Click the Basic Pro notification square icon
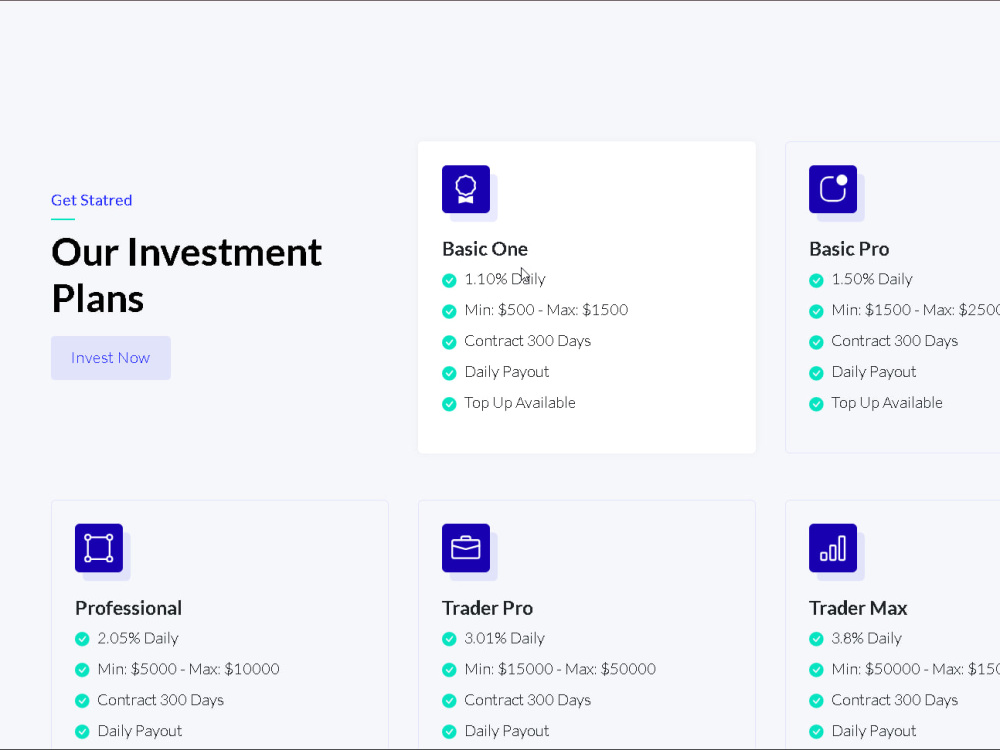Screen dimensions: 1000x750 coord(833,189)
